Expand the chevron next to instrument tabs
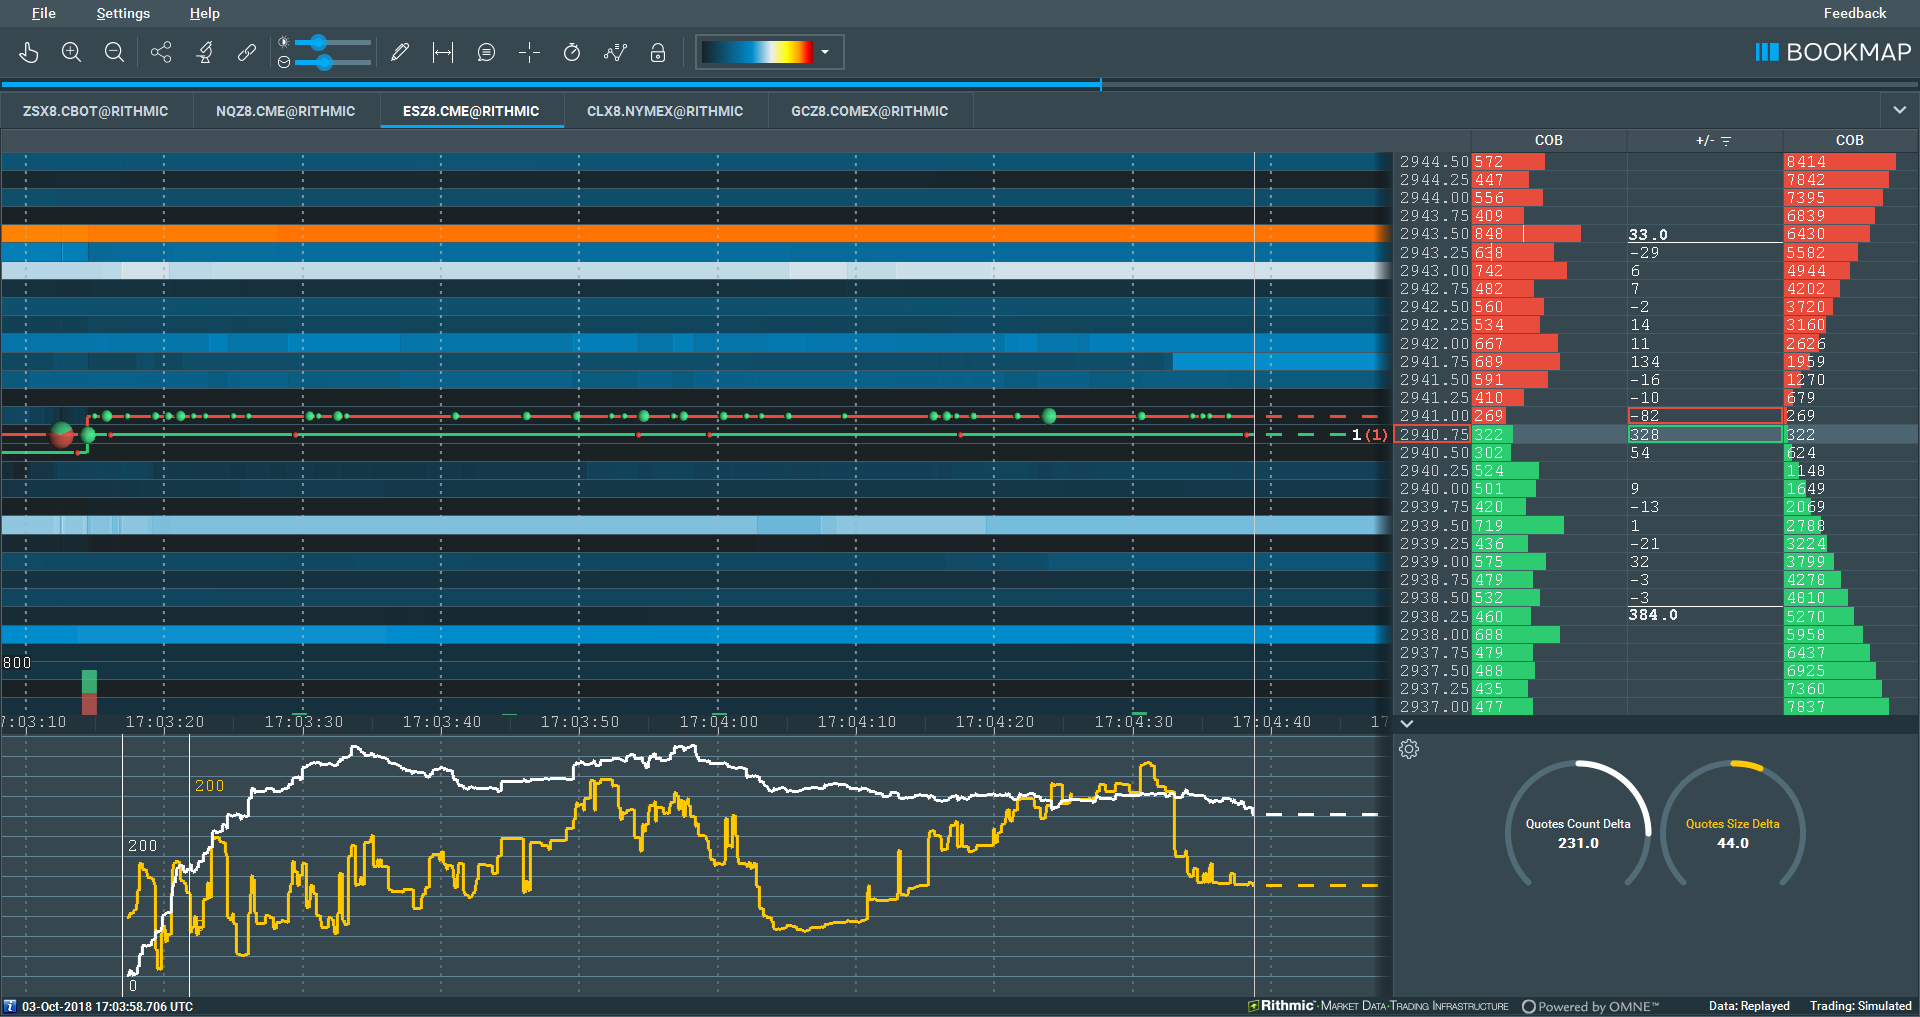The height and width of the screenshot is (1017, 1920). 1899,110
